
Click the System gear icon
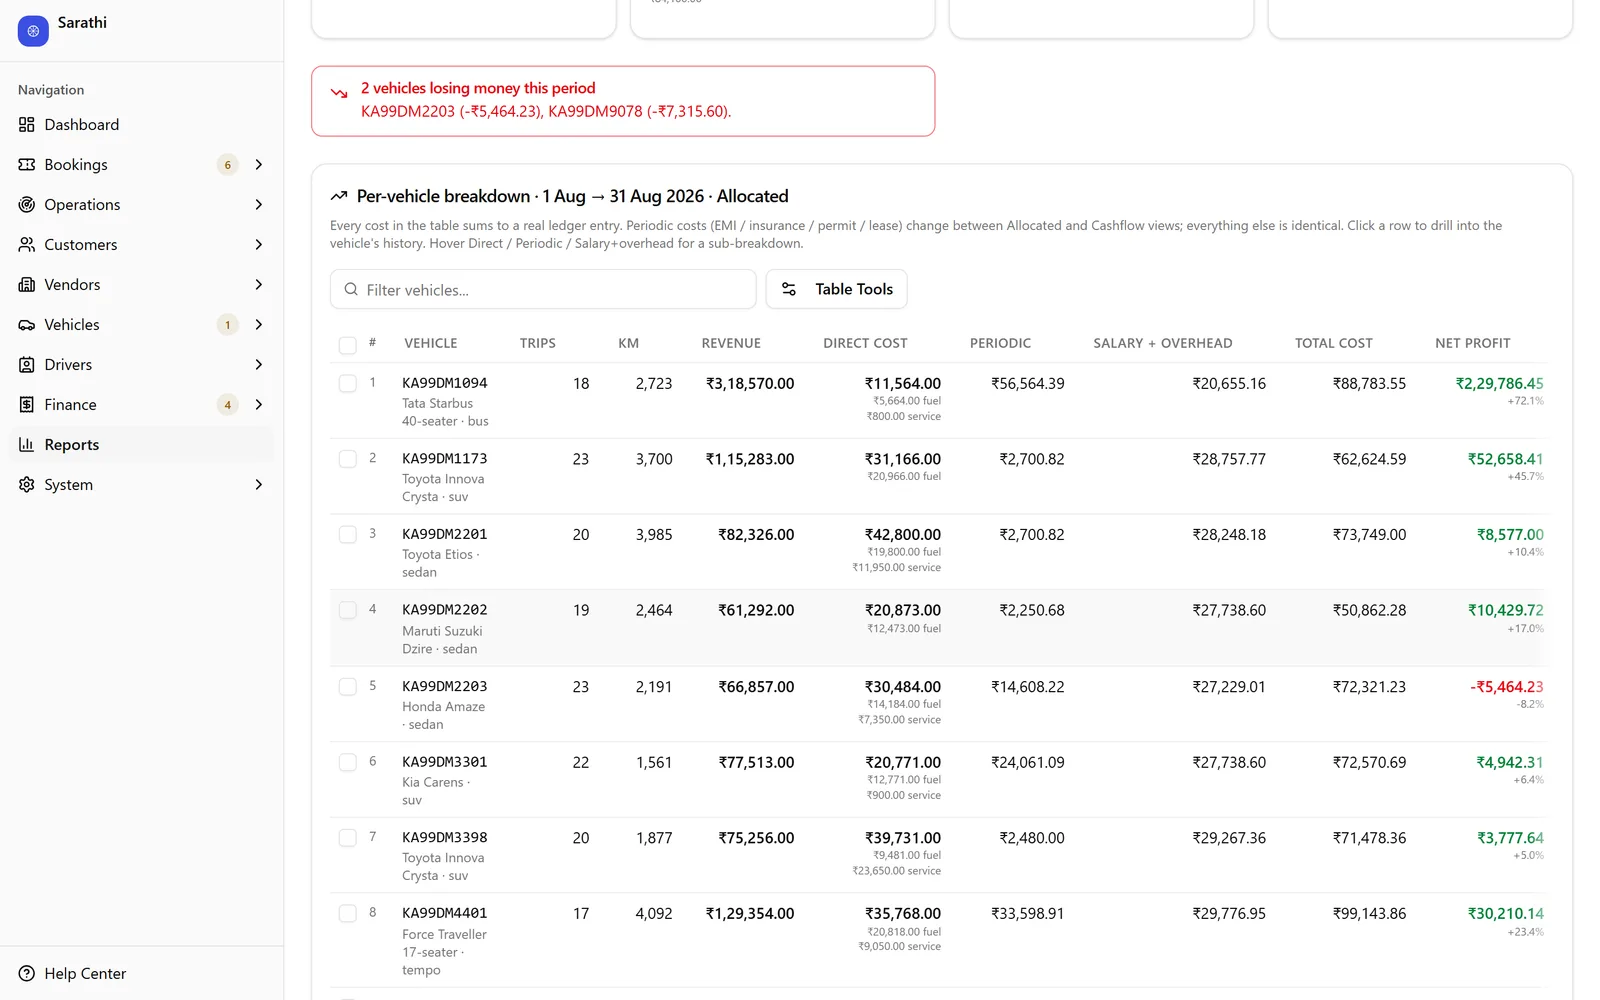[x=27, y=485]
